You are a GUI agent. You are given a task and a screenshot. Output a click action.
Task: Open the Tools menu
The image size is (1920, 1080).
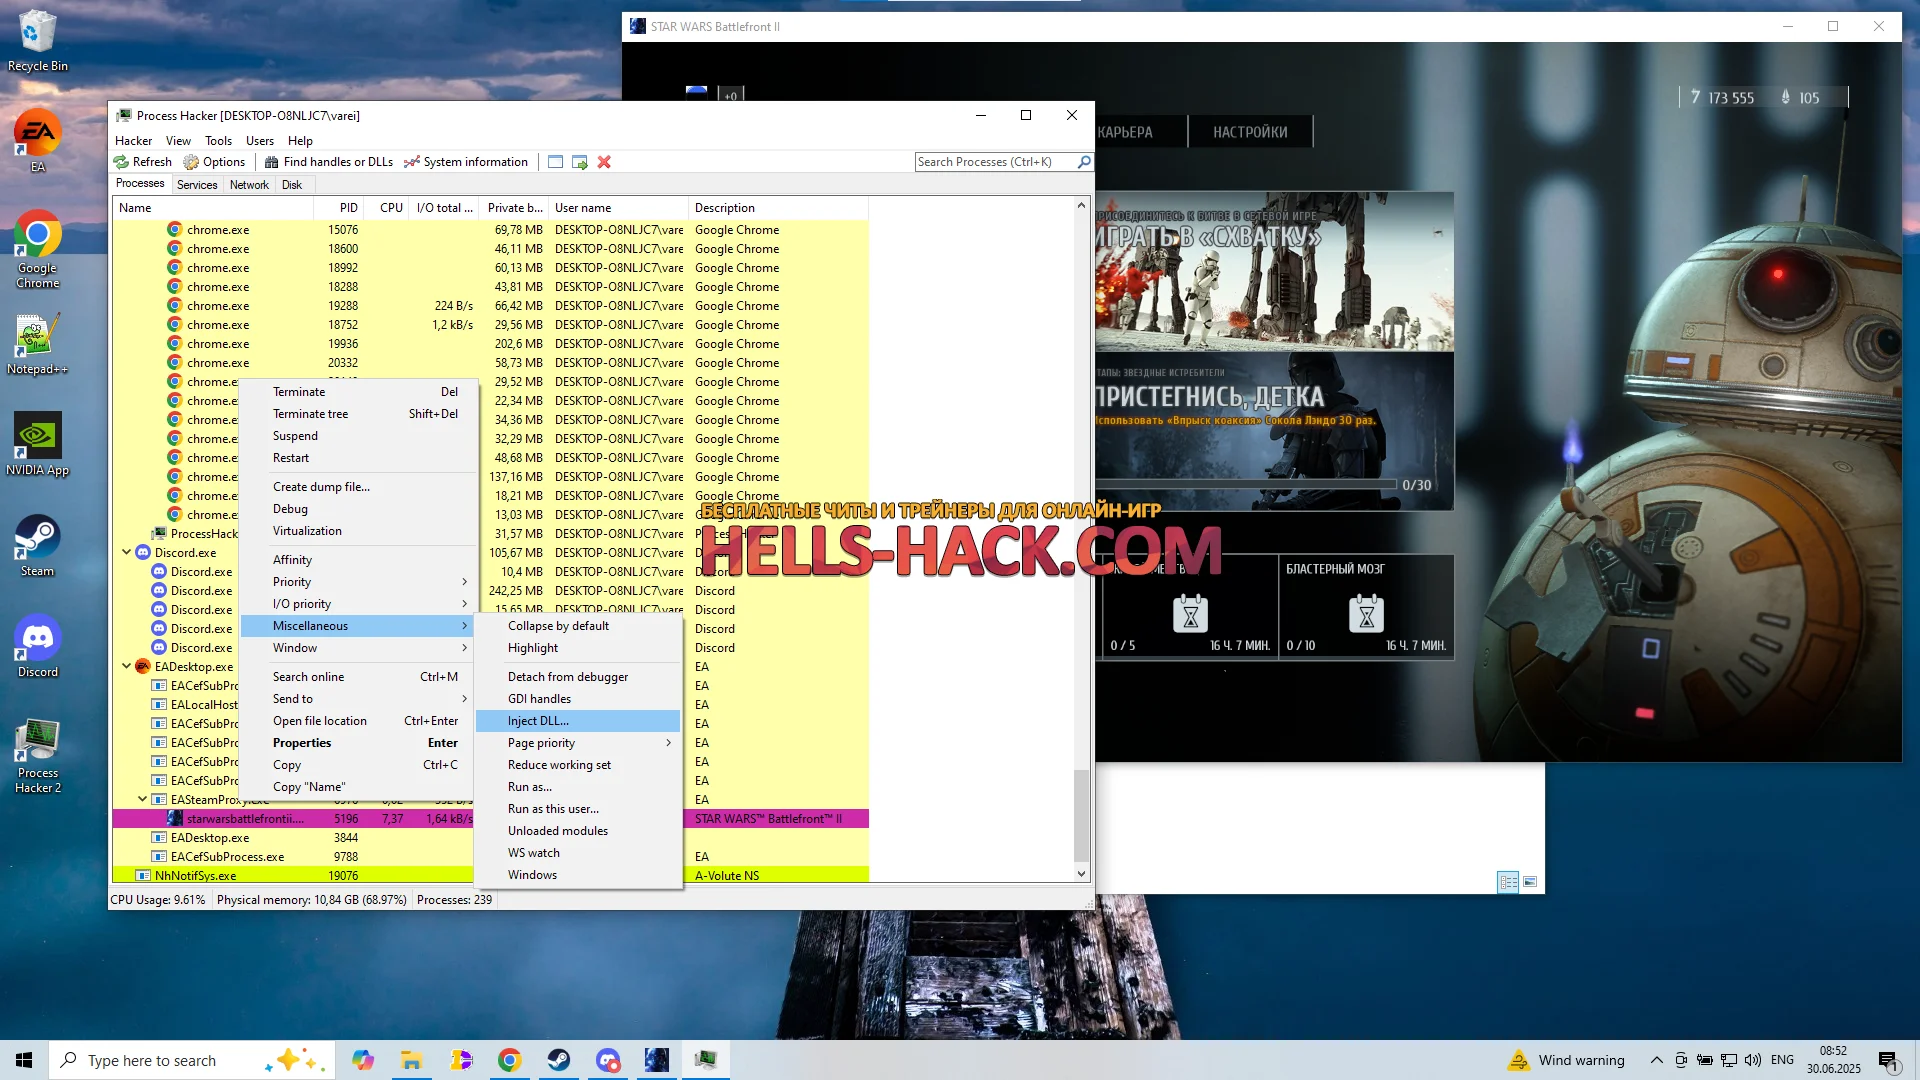coord(218,141)
